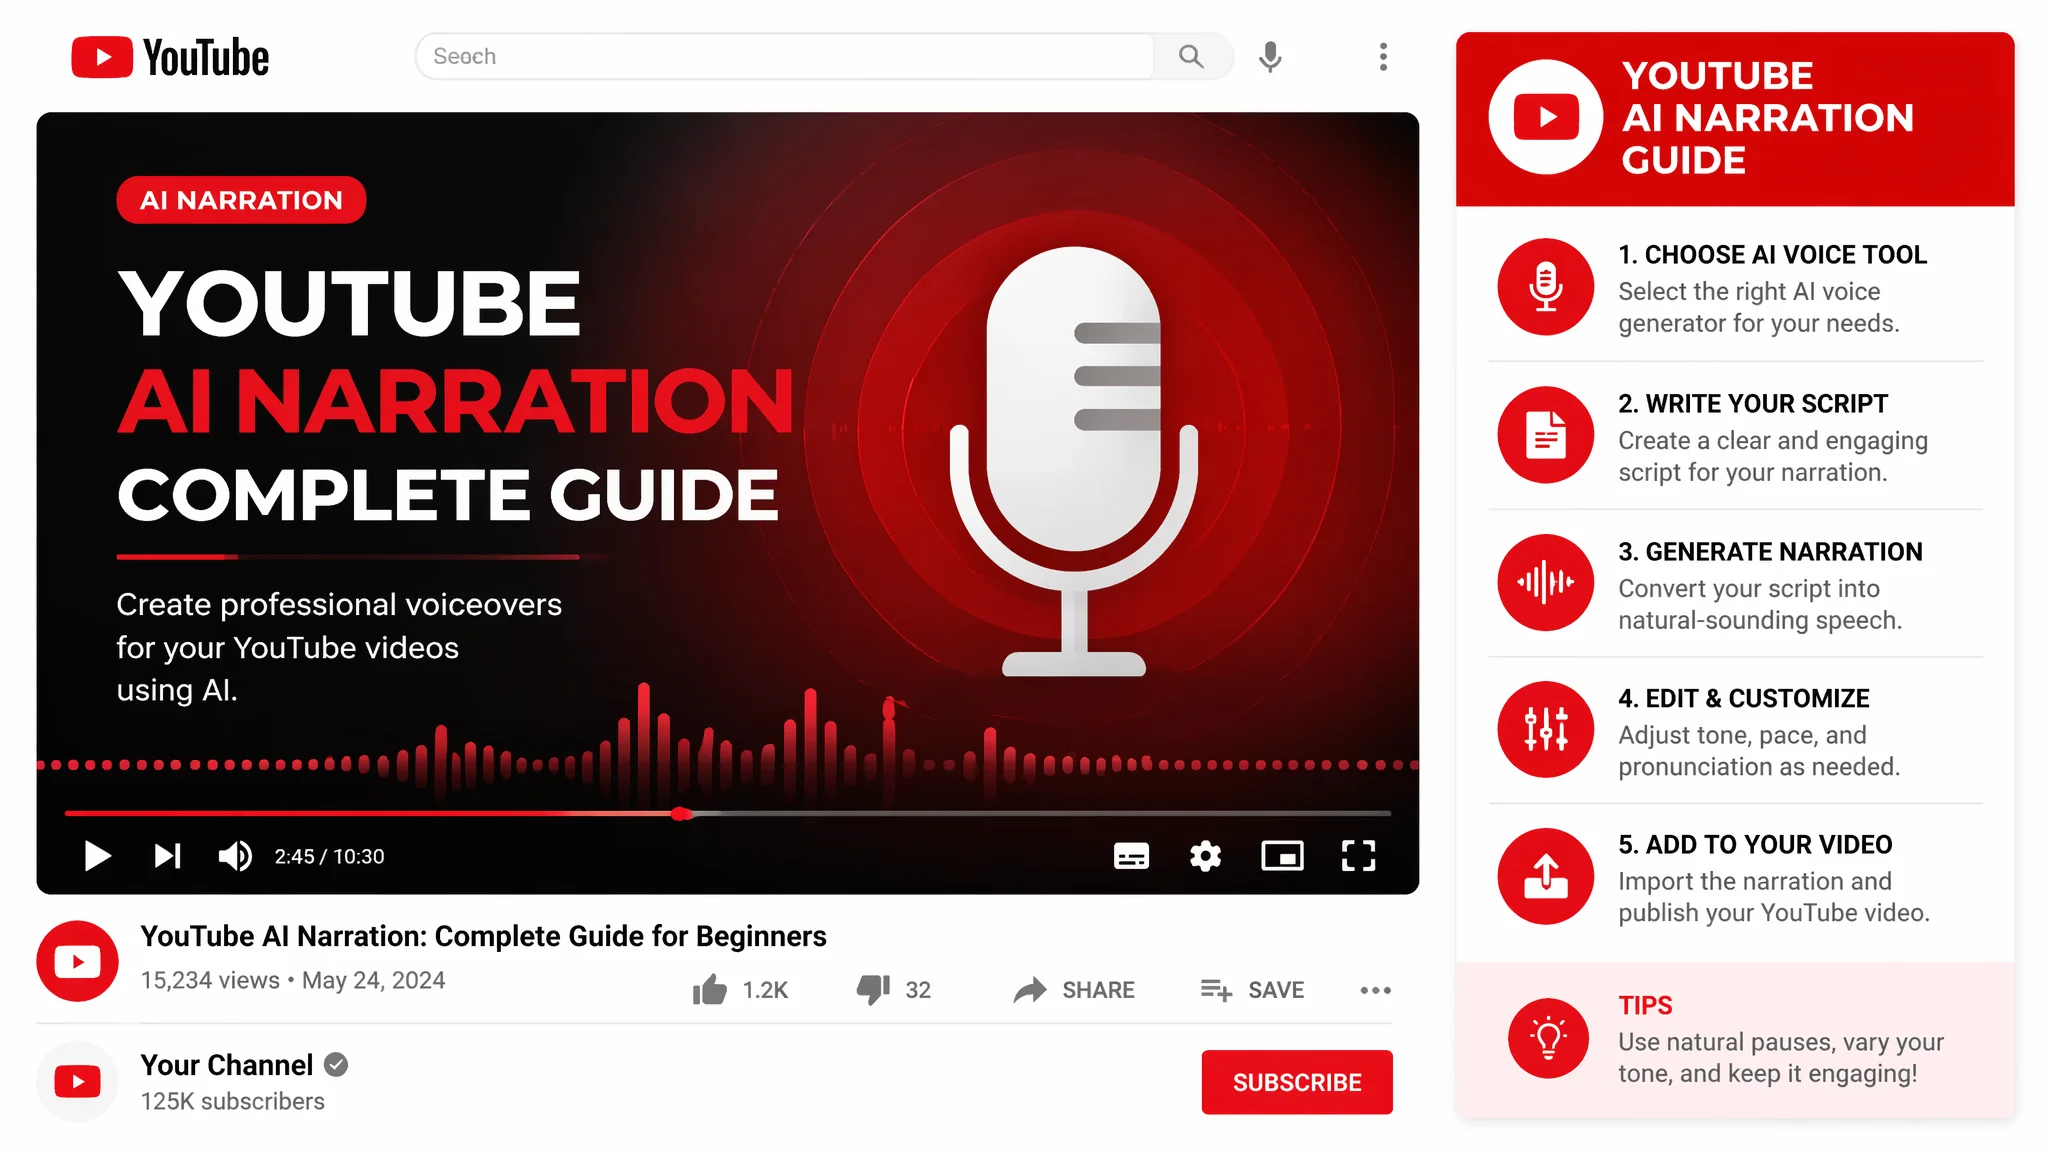Screen dimensions: 2048x1152
Task: Click 'Import the narration and publish' description
Action: click(x=1774, y=897)
